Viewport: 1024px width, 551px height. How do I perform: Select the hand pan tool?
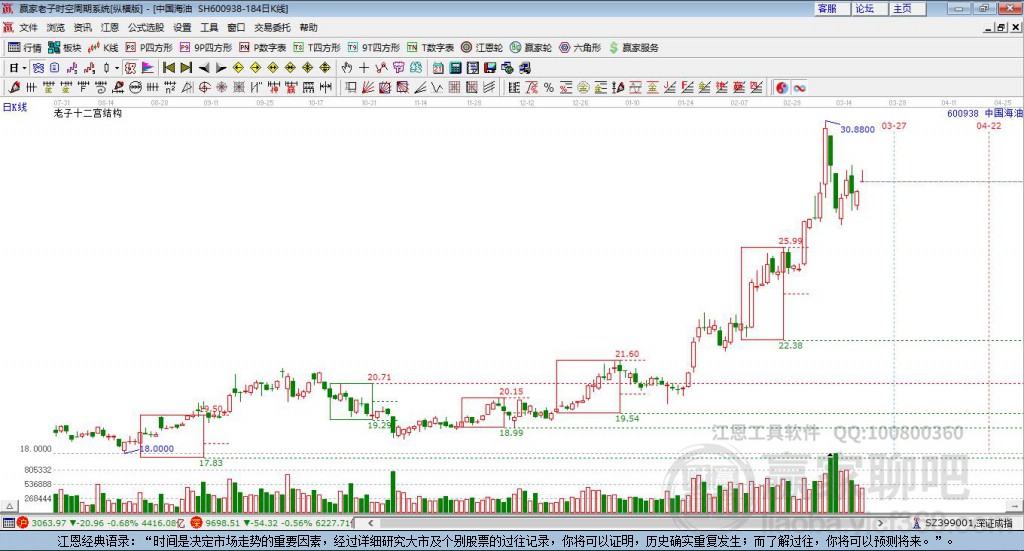(x=347, y=68)
